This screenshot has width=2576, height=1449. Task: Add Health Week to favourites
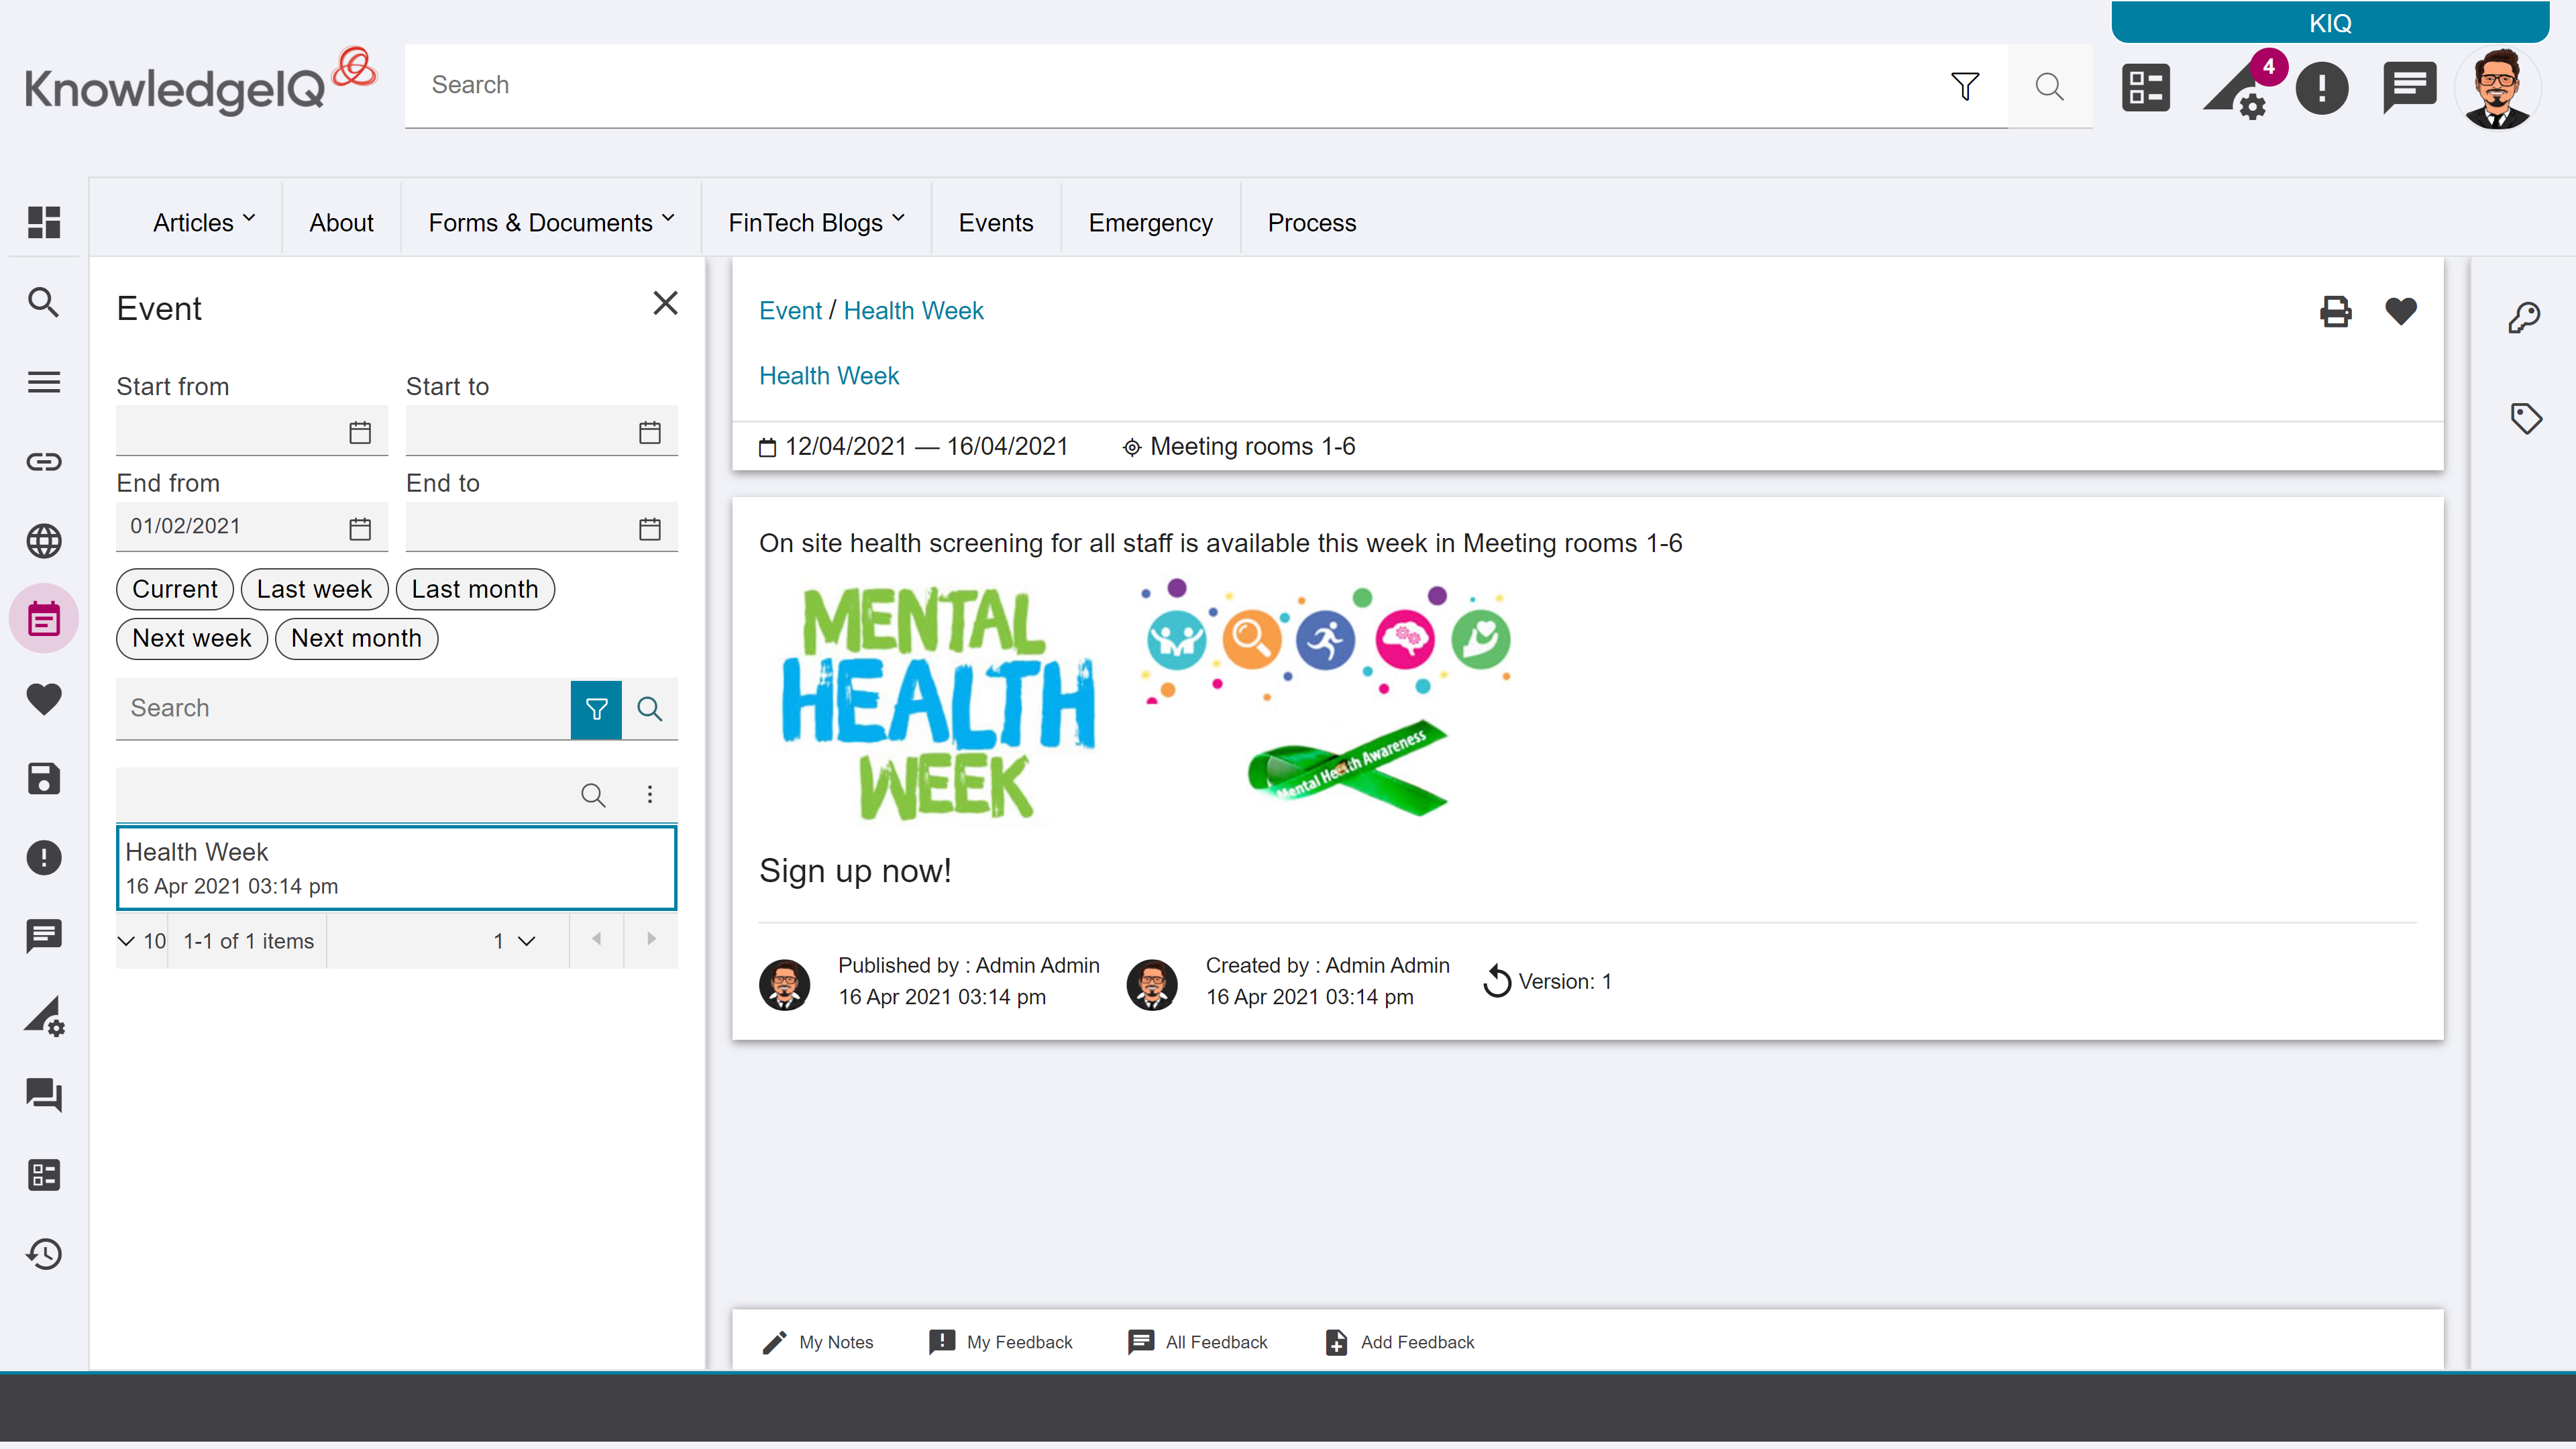point(2400,311)
